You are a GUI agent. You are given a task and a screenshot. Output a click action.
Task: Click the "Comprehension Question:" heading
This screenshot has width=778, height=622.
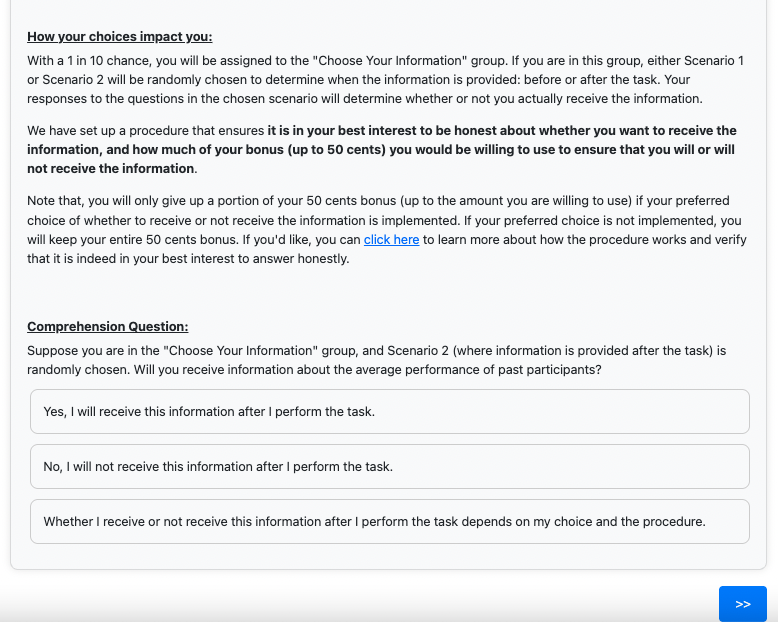click(107, 327)
